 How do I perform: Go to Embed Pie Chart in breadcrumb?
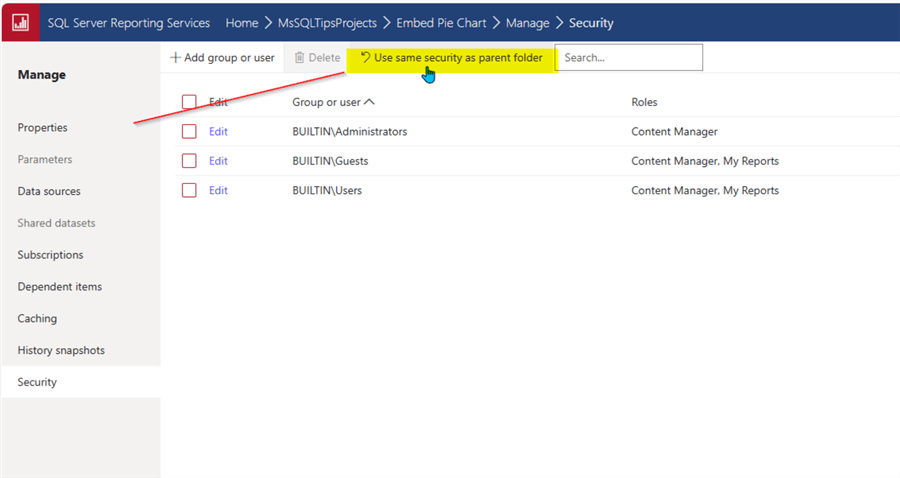pyautogui.click(x=441, y=23)
